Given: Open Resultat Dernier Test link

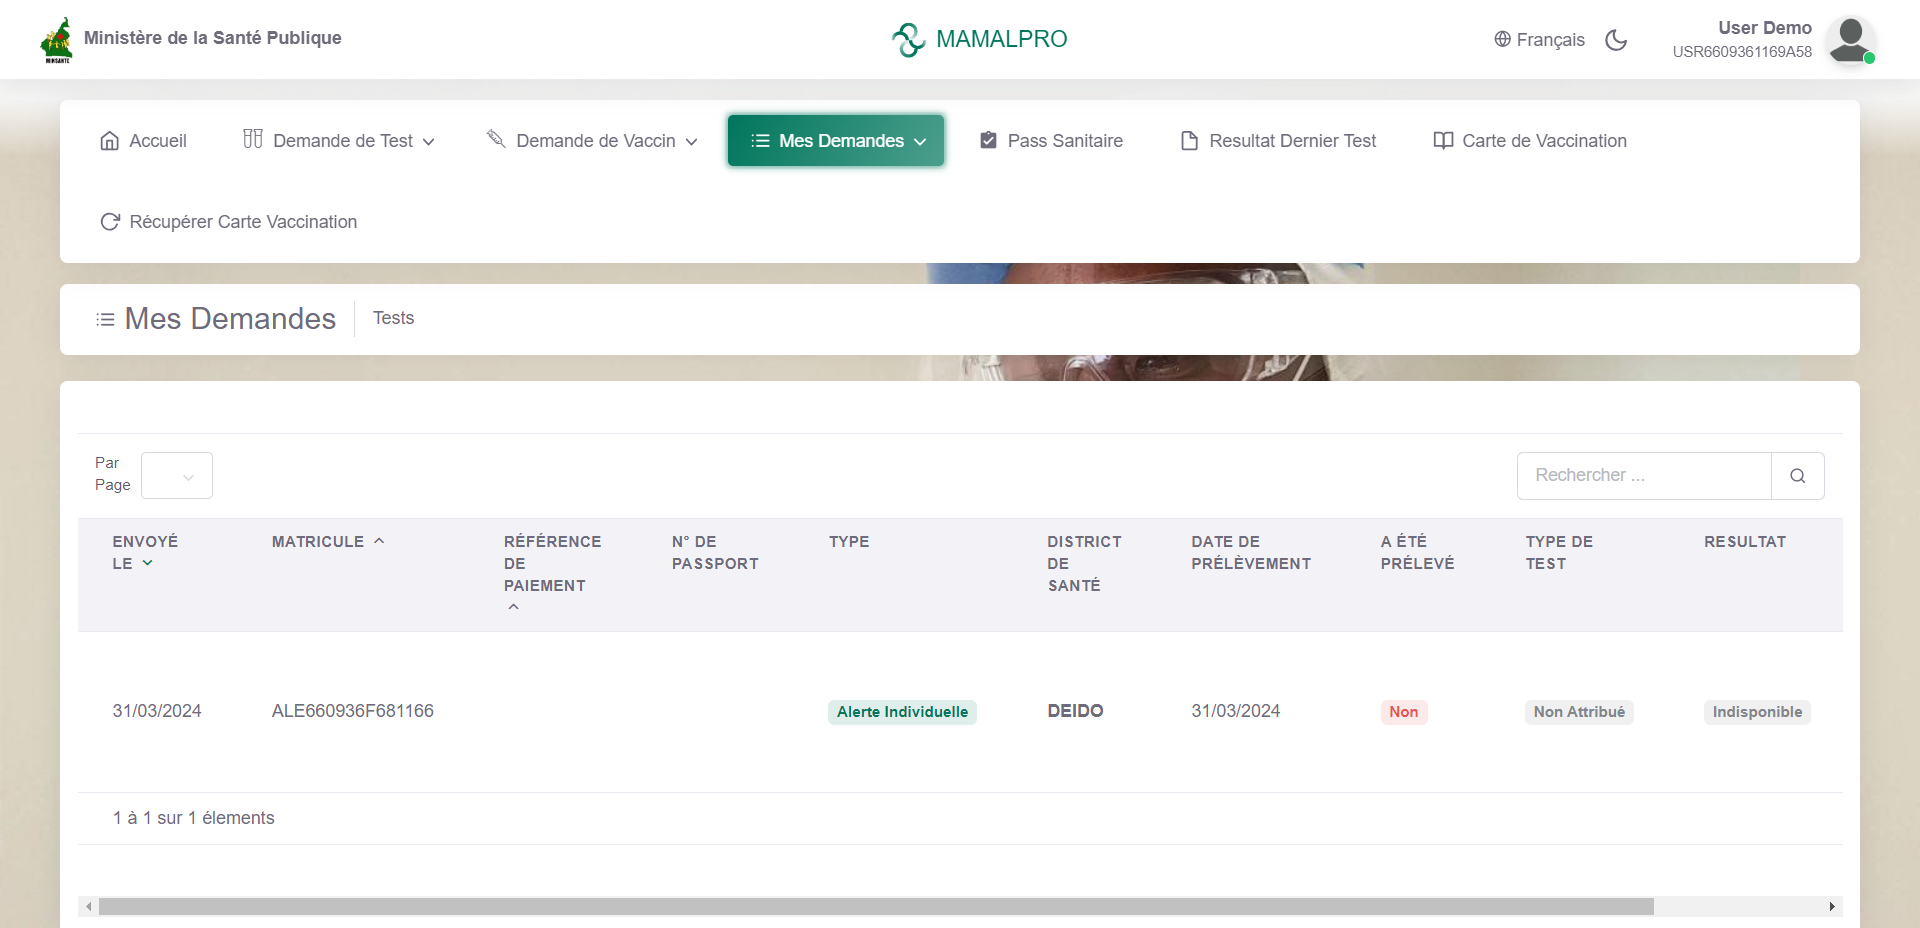Looking at the screenshot, I should click(x=1278, y=141).
